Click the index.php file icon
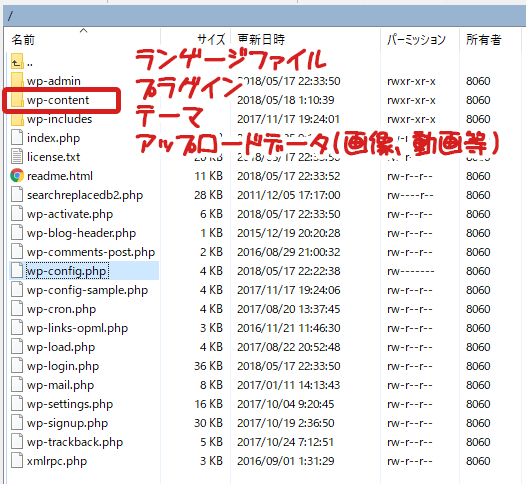The width and height of the screenshot is (526, 484). pyautogui.click(x=17, y=138)
